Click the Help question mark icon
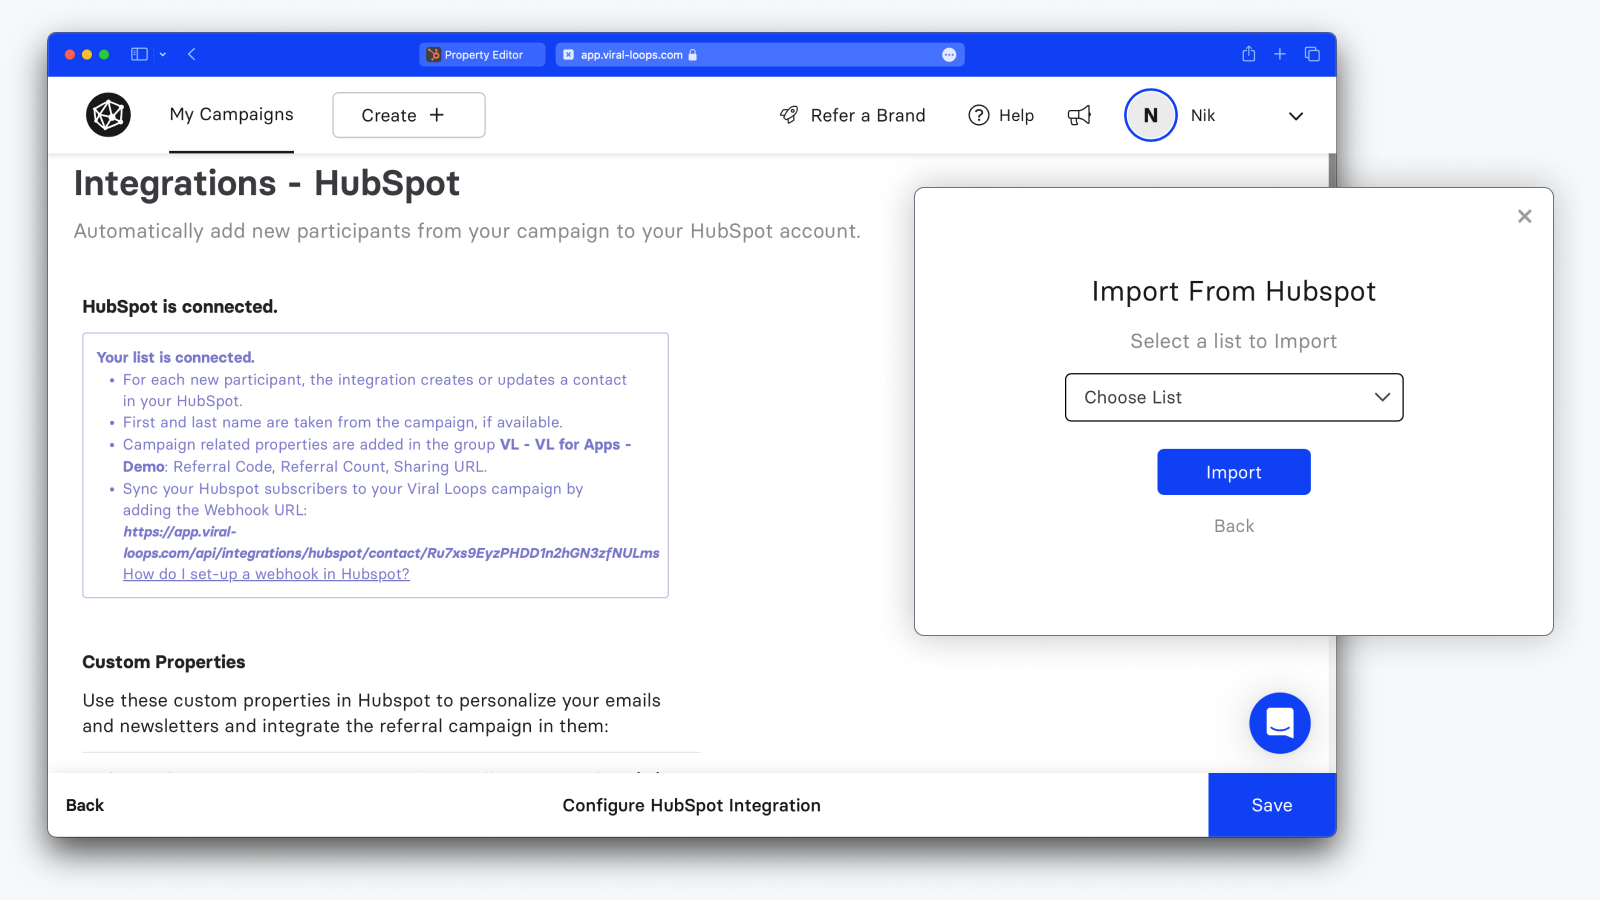This screenshot has width=1600, height=900. point(978,115)
